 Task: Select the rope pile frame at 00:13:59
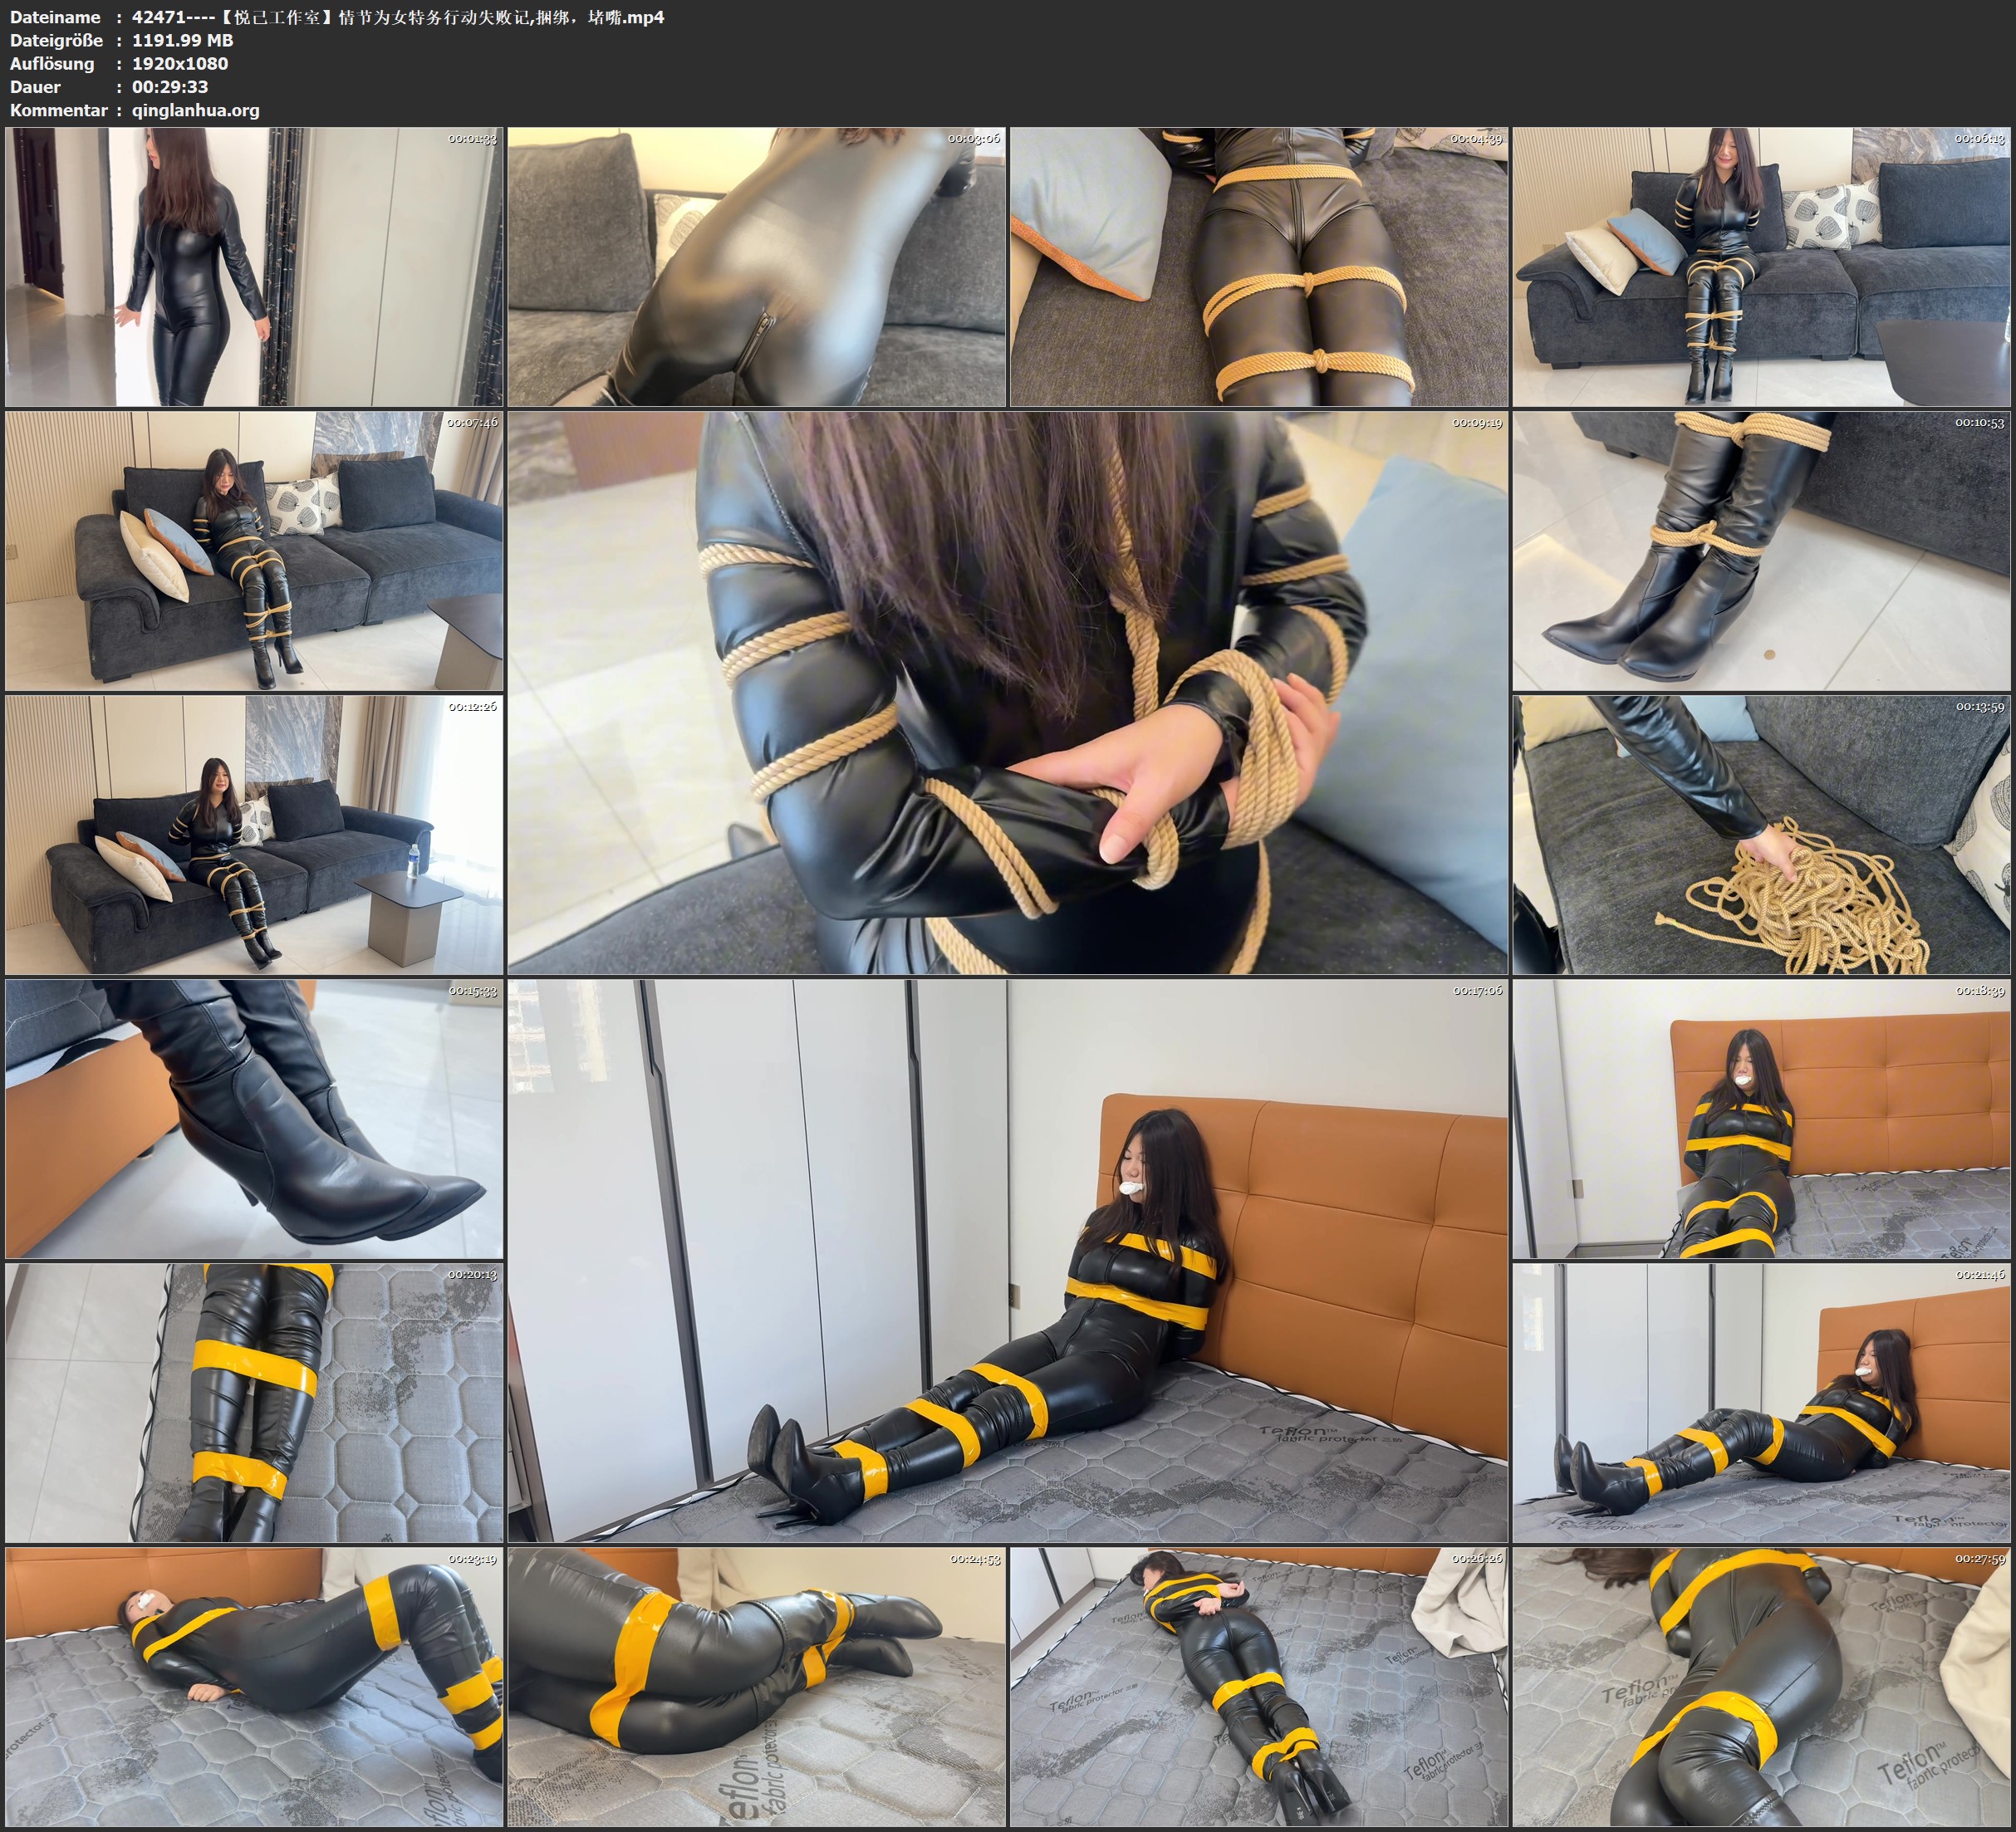[x=1760, y=834]
